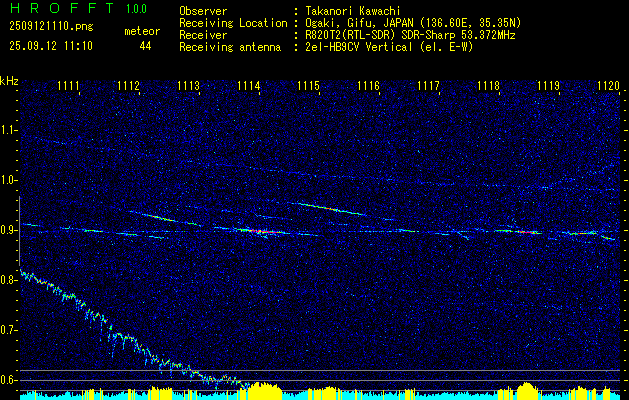Click the 0.7 kHz frequency label

8,330
